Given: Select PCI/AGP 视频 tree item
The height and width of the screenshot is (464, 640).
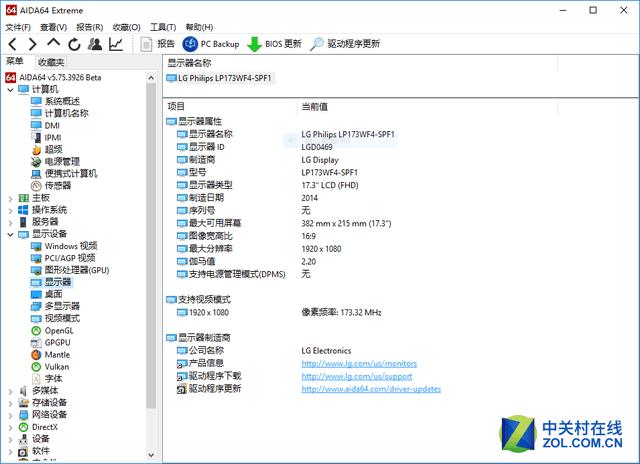Looking at the screenshot, I should tap(63, 258).
